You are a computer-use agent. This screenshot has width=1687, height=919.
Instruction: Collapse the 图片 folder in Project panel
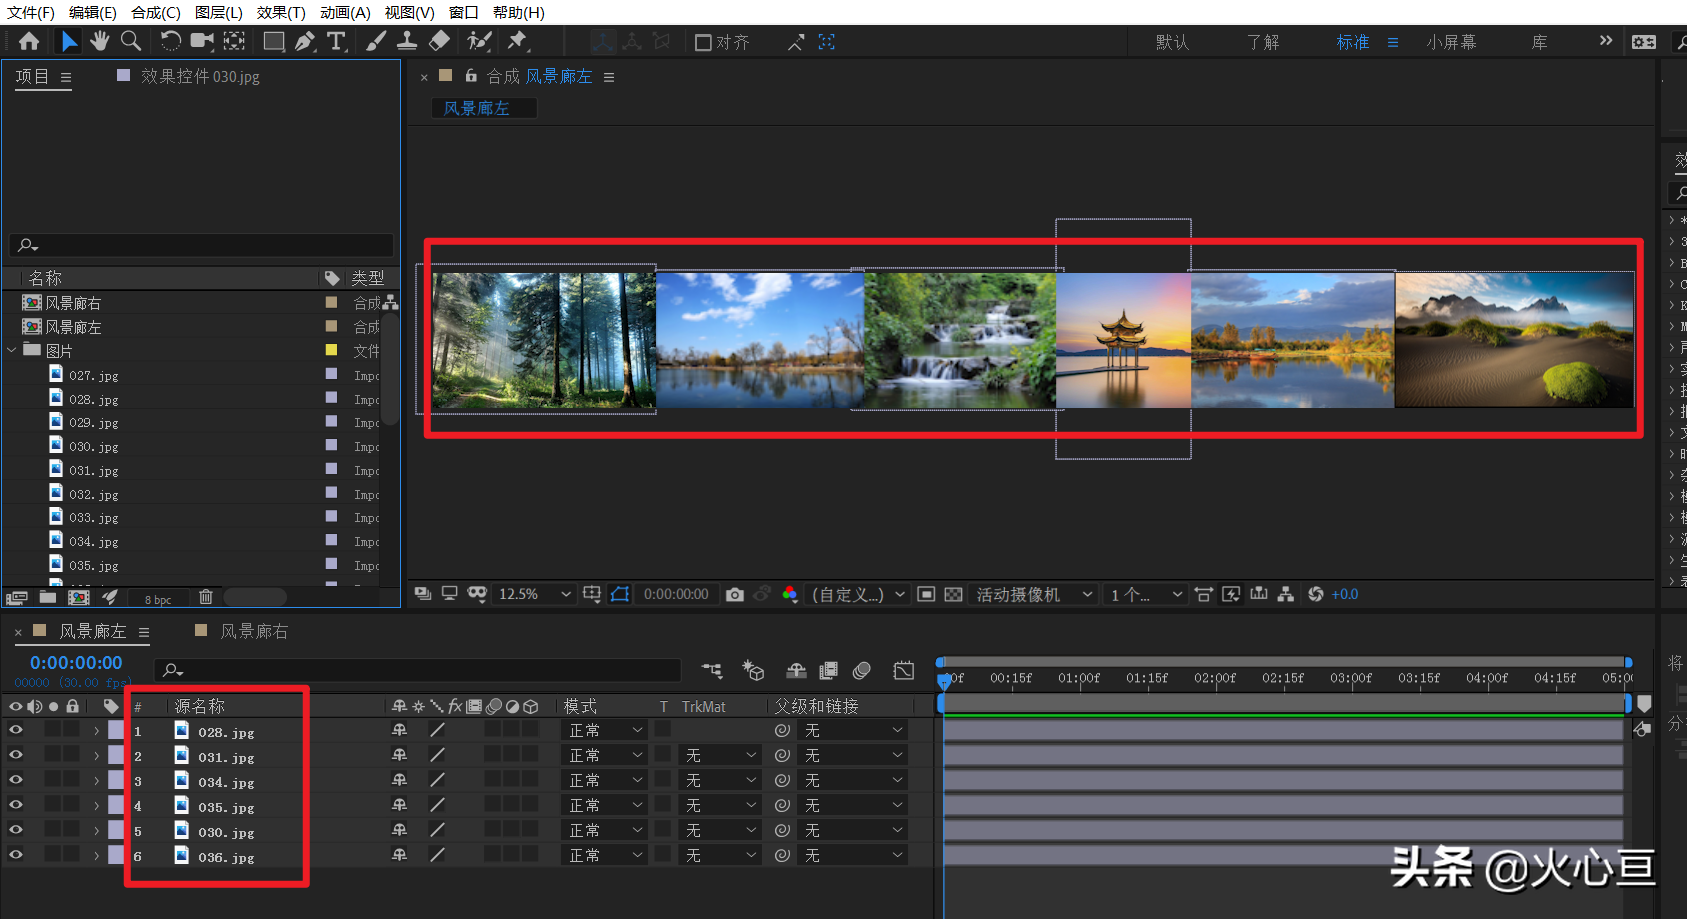coord(11,350)
